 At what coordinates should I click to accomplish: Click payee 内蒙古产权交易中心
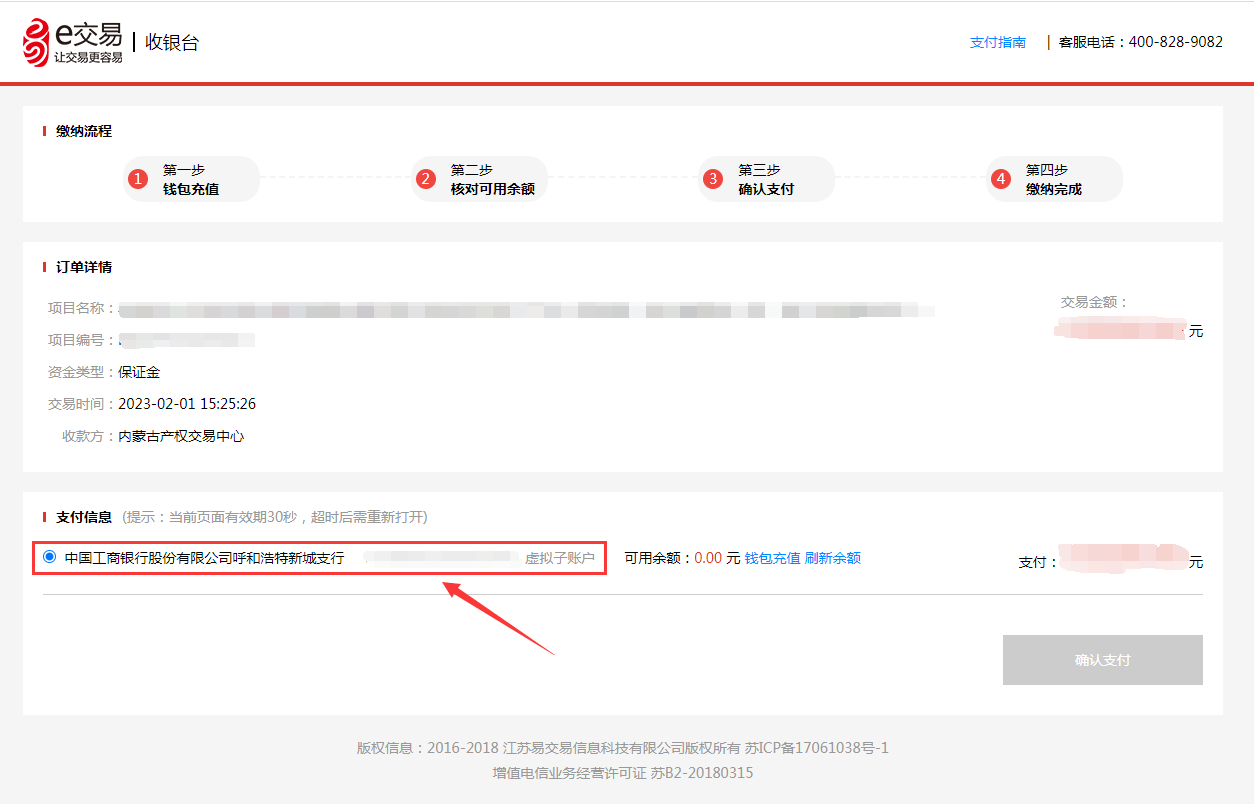181,436
